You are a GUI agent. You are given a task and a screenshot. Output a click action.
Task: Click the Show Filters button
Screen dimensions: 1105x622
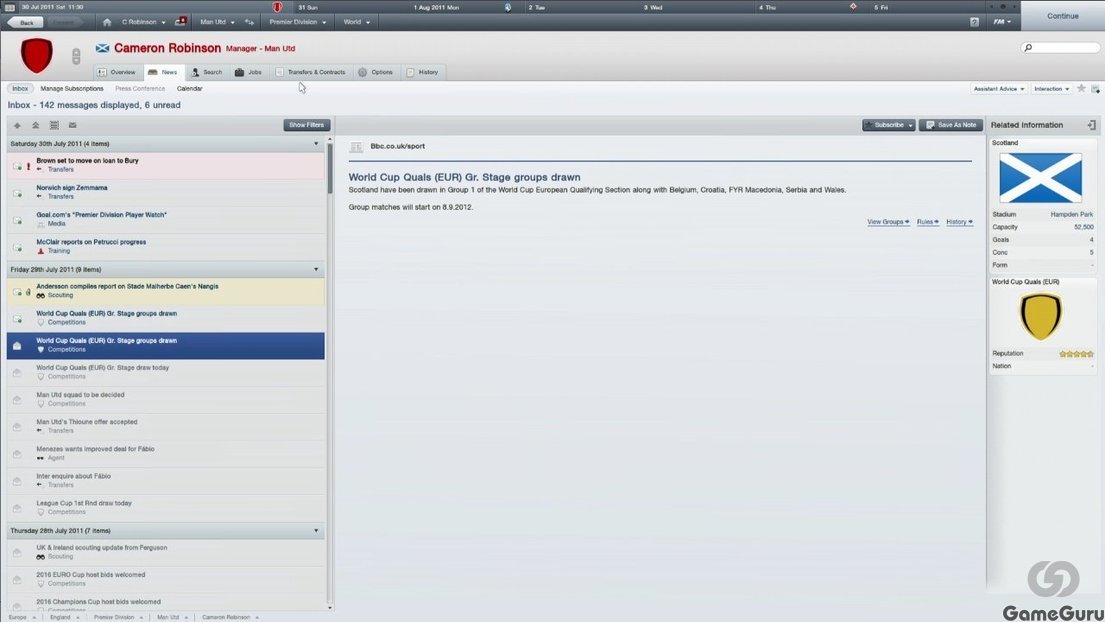pyautogui.click(x=307, y=125)
